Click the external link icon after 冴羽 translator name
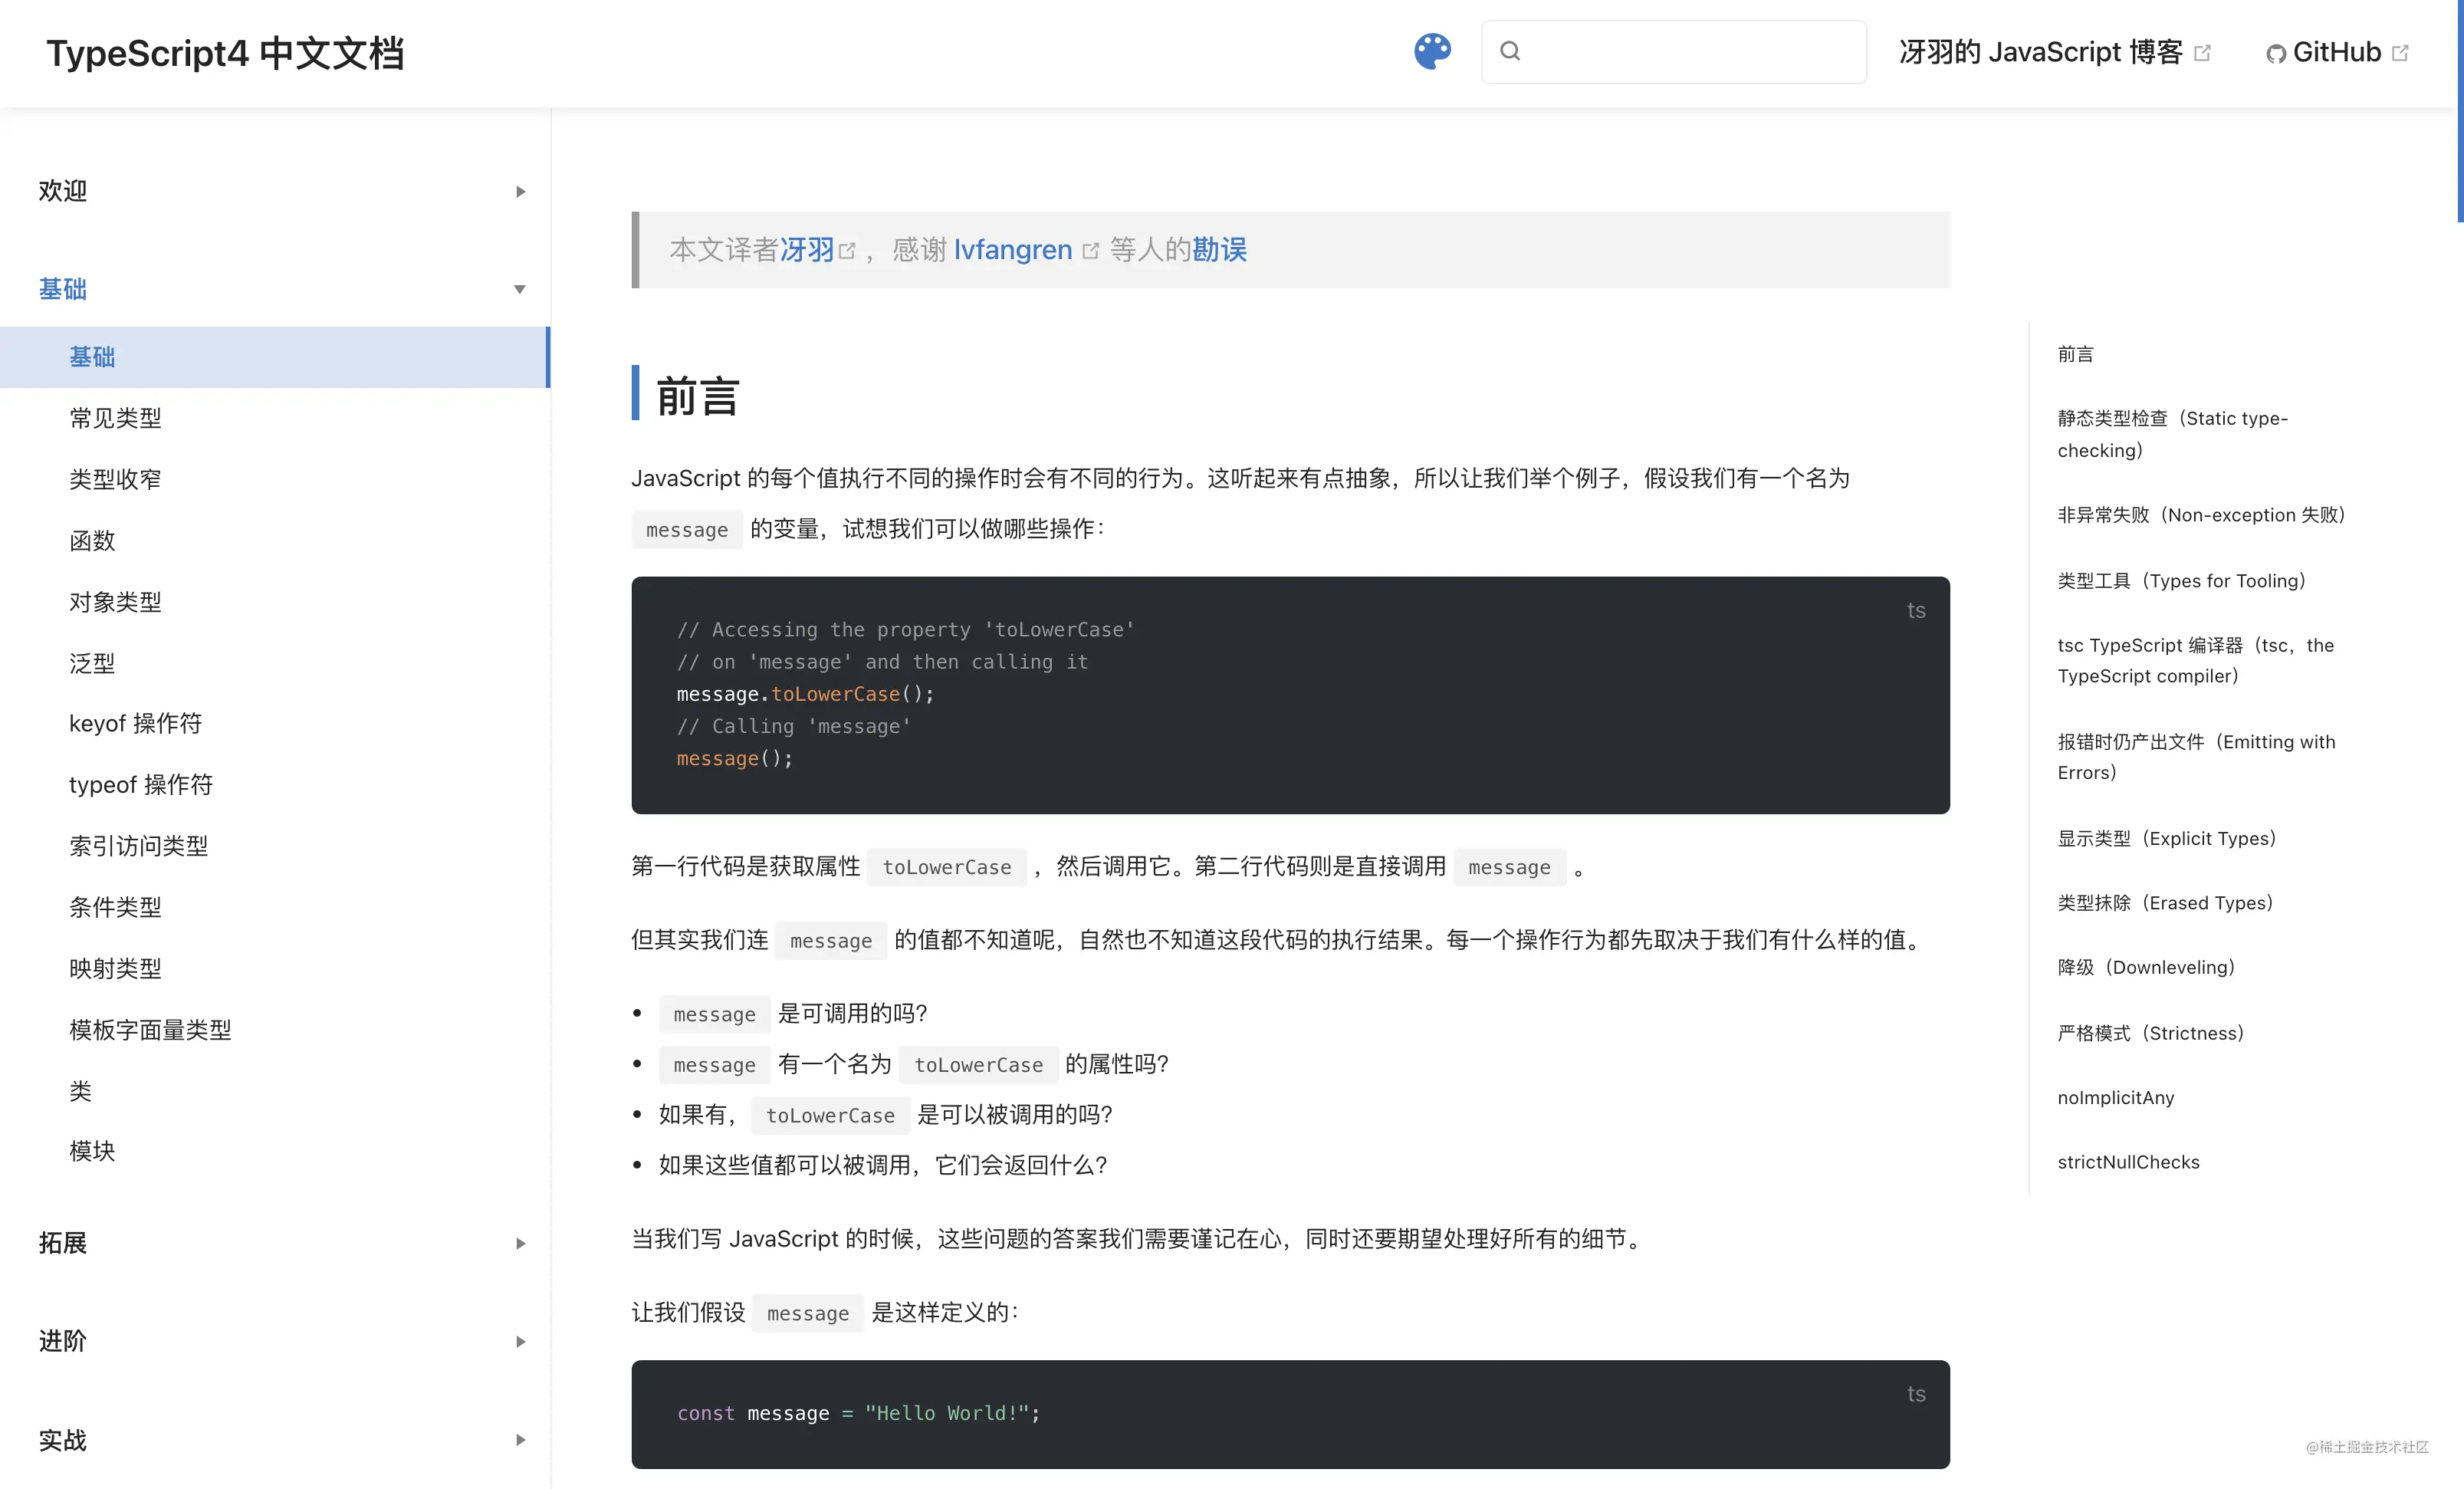The image size is (2464, 1489). pos(847,251)
